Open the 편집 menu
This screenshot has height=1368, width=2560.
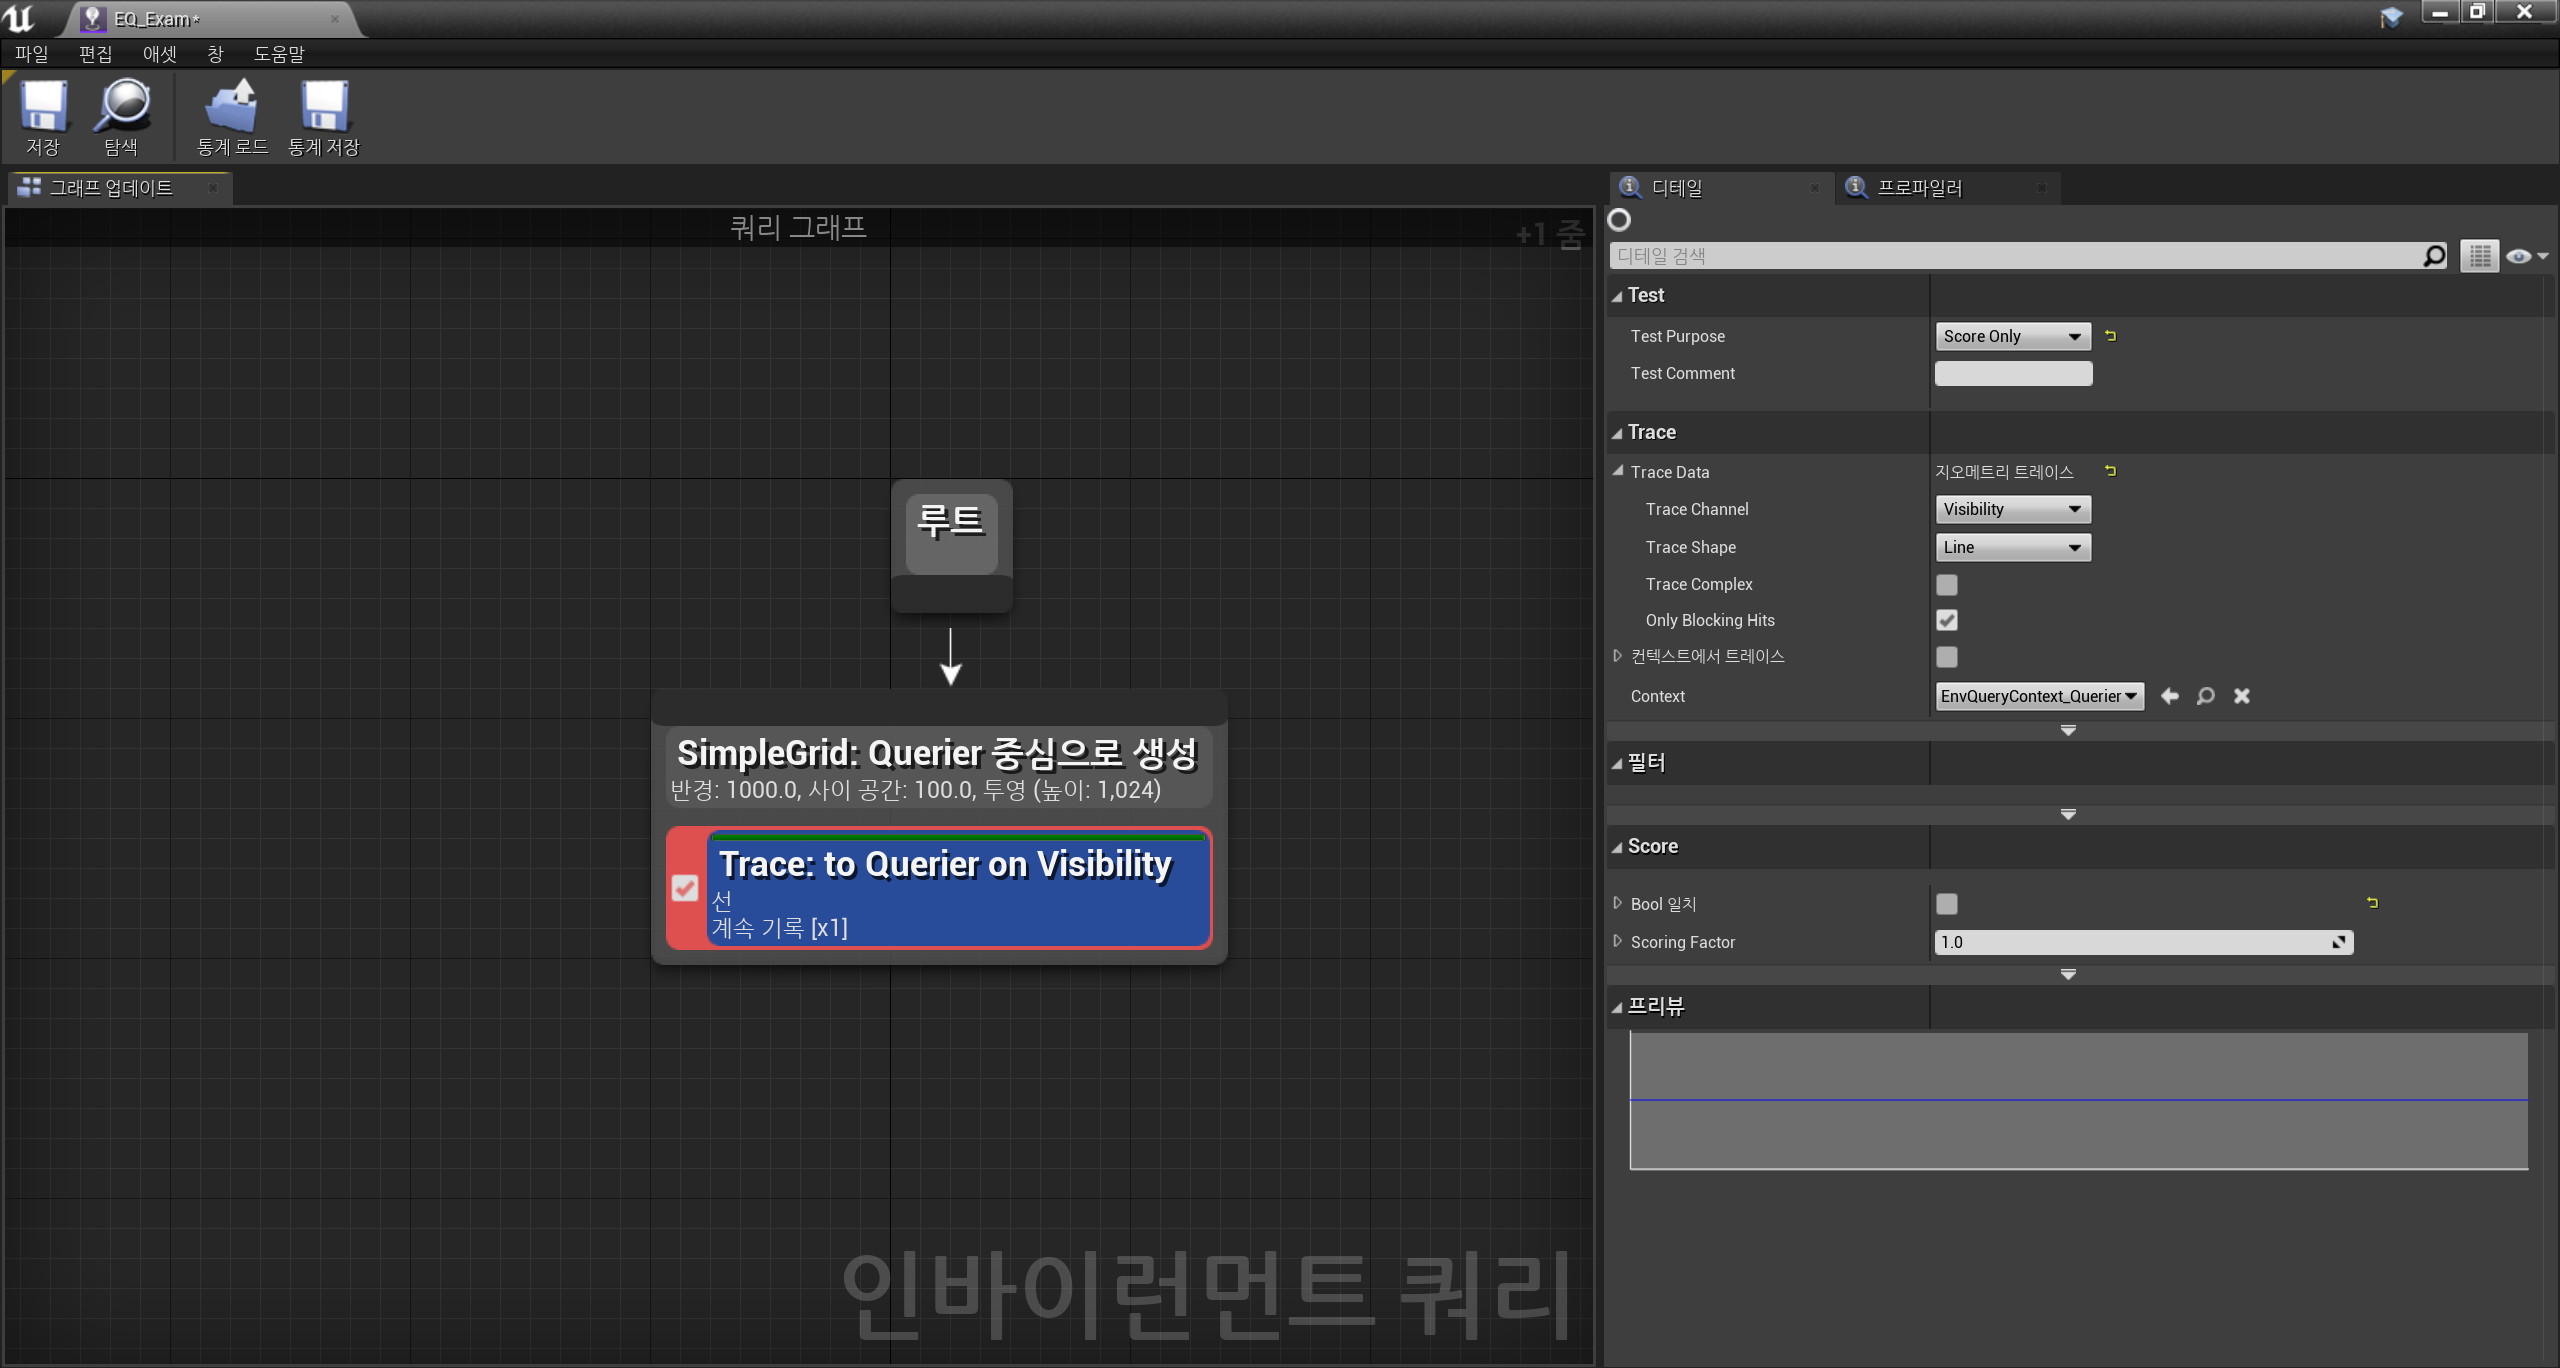point(95,54)
